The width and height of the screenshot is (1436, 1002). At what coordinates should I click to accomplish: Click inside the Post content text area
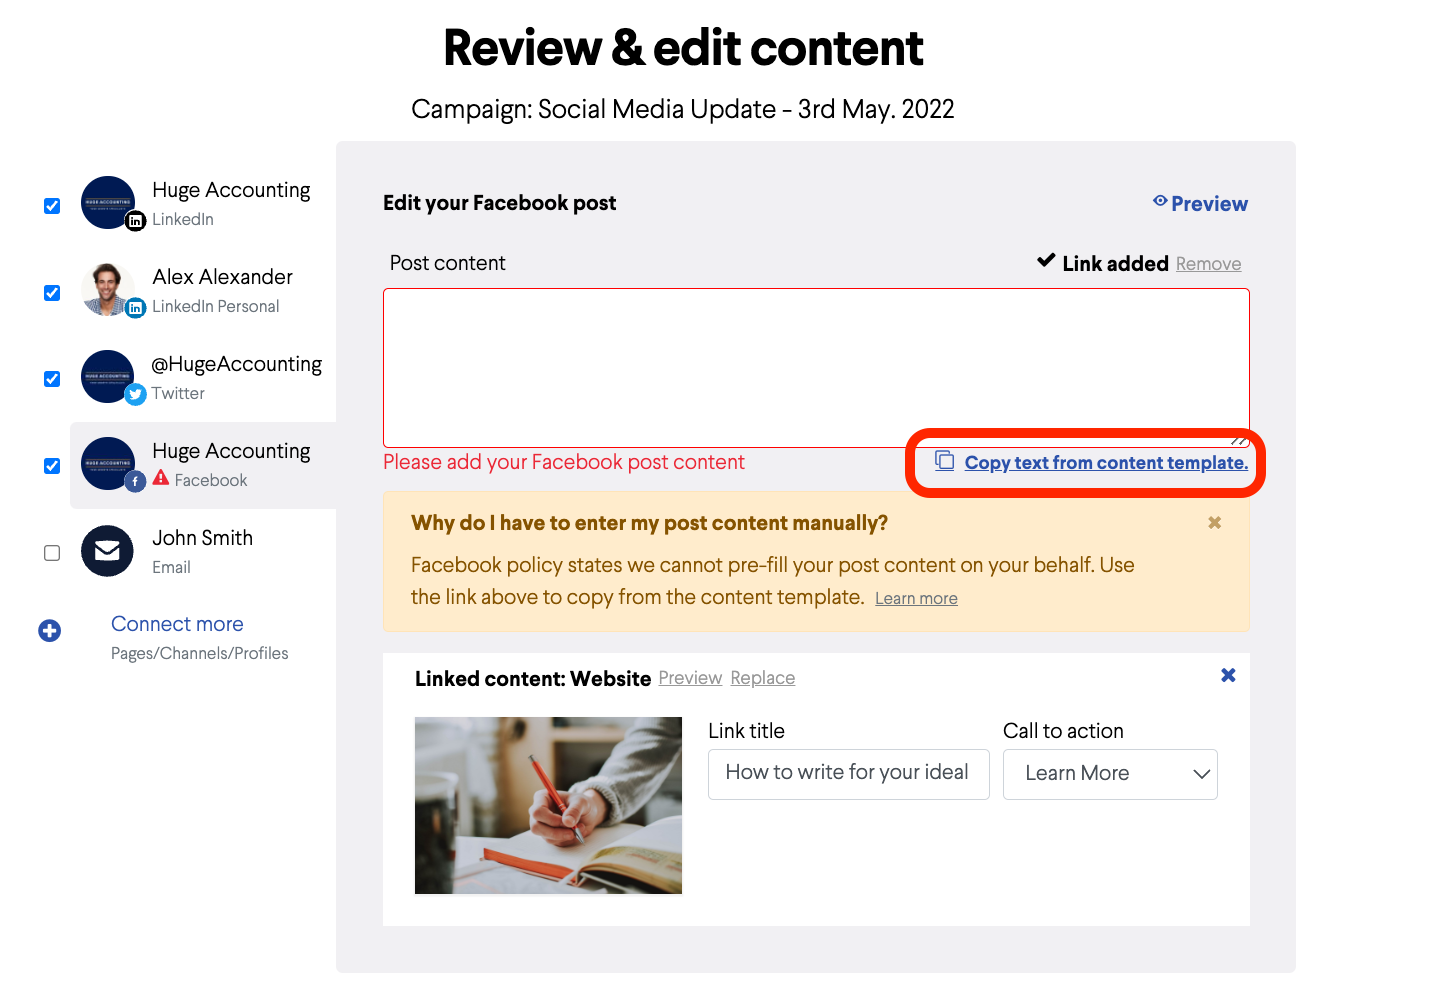coord(816,368)
